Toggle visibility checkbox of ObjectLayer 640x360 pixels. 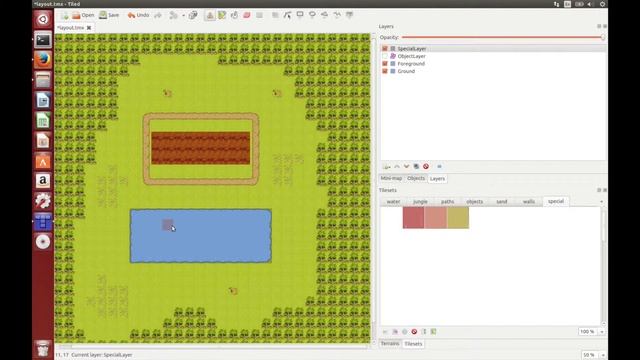(384, 56)
